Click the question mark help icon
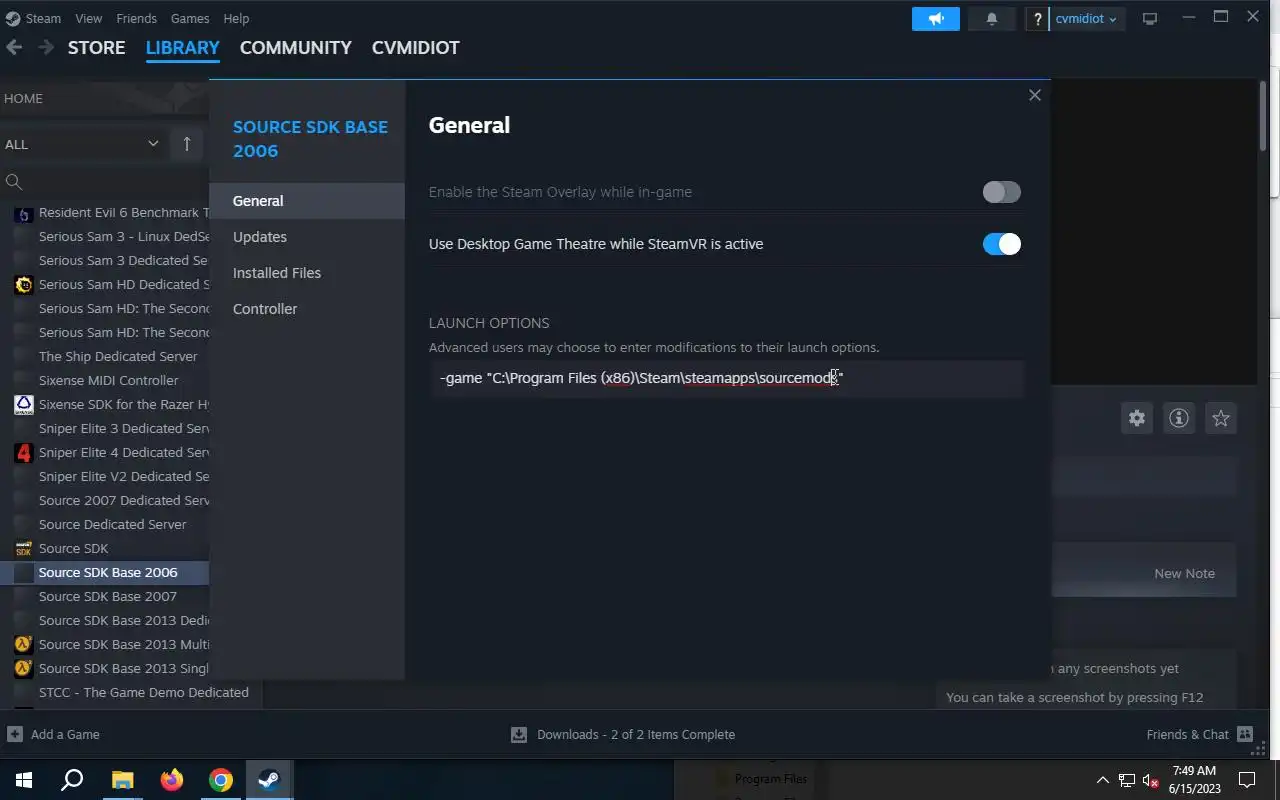 click(x=1038, y=19)
